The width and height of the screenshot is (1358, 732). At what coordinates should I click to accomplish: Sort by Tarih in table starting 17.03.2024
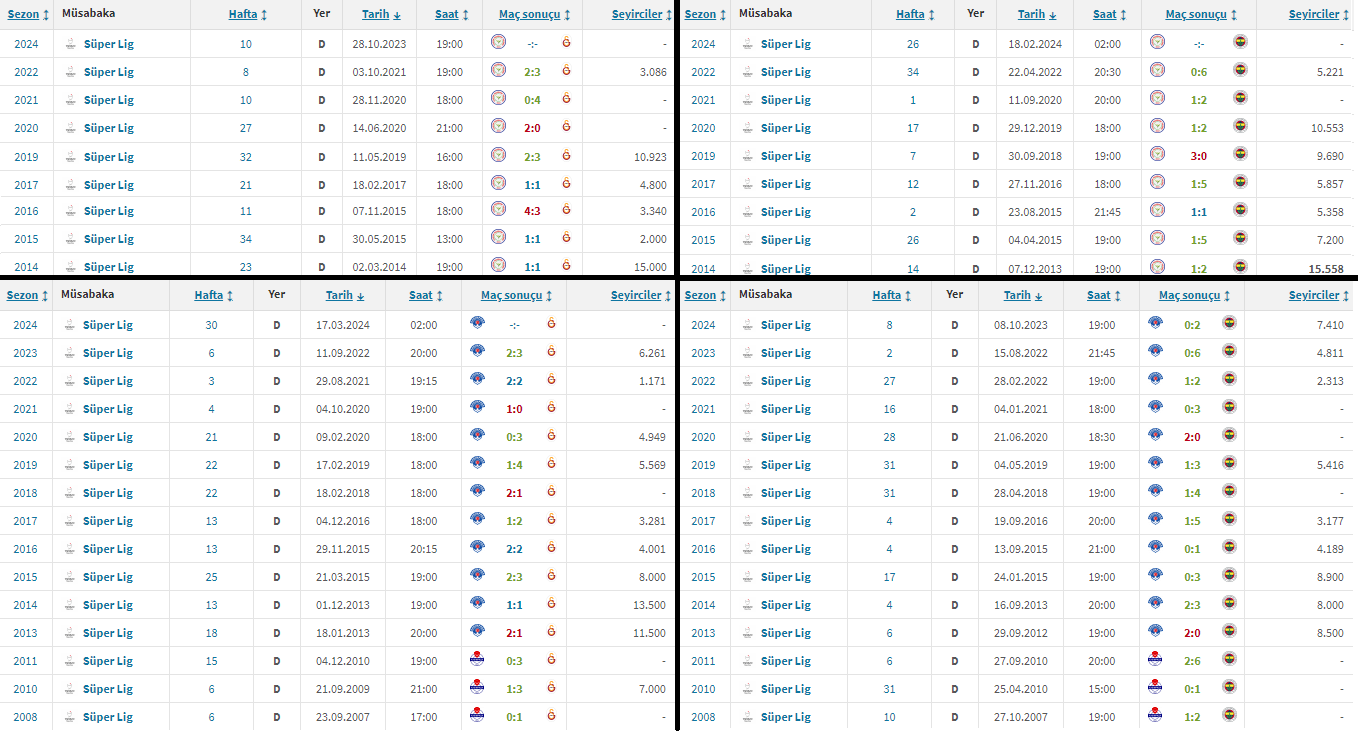pyautogui.click(x=345, y=296)
